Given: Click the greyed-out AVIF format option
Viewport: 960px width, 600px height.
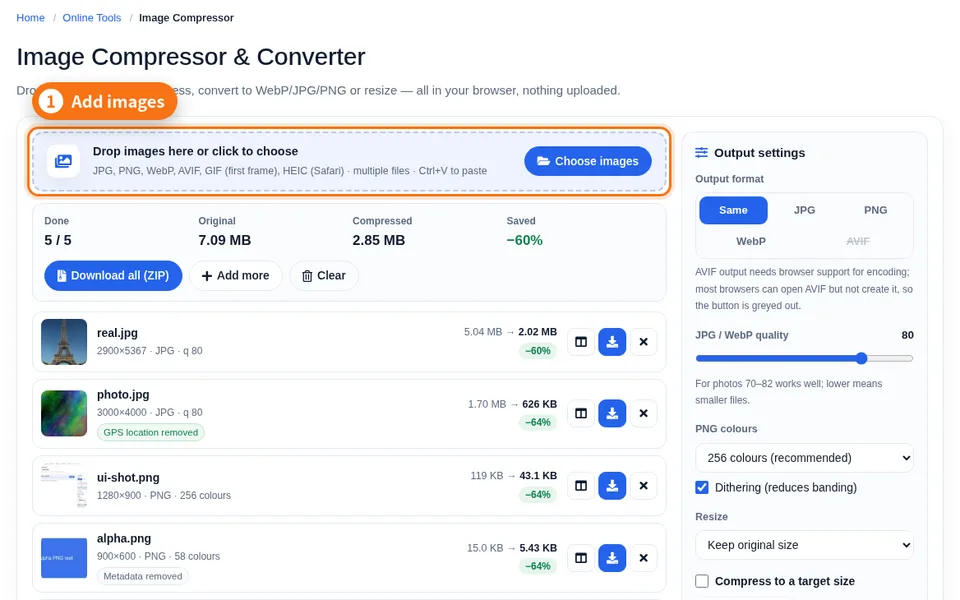Looking at the screenshot, I should tap(858, 241).
